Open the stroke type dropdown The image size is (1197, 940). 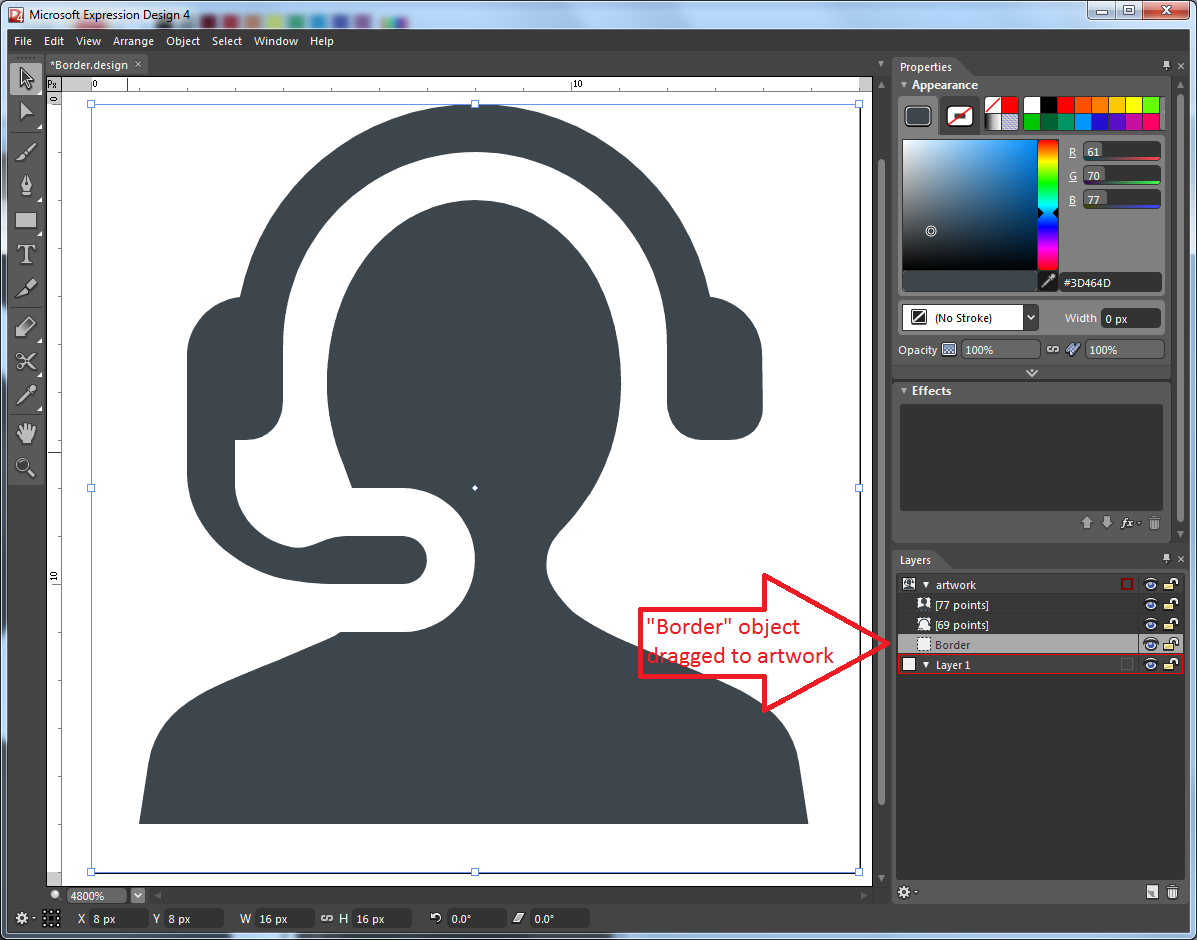[1031, 318]
